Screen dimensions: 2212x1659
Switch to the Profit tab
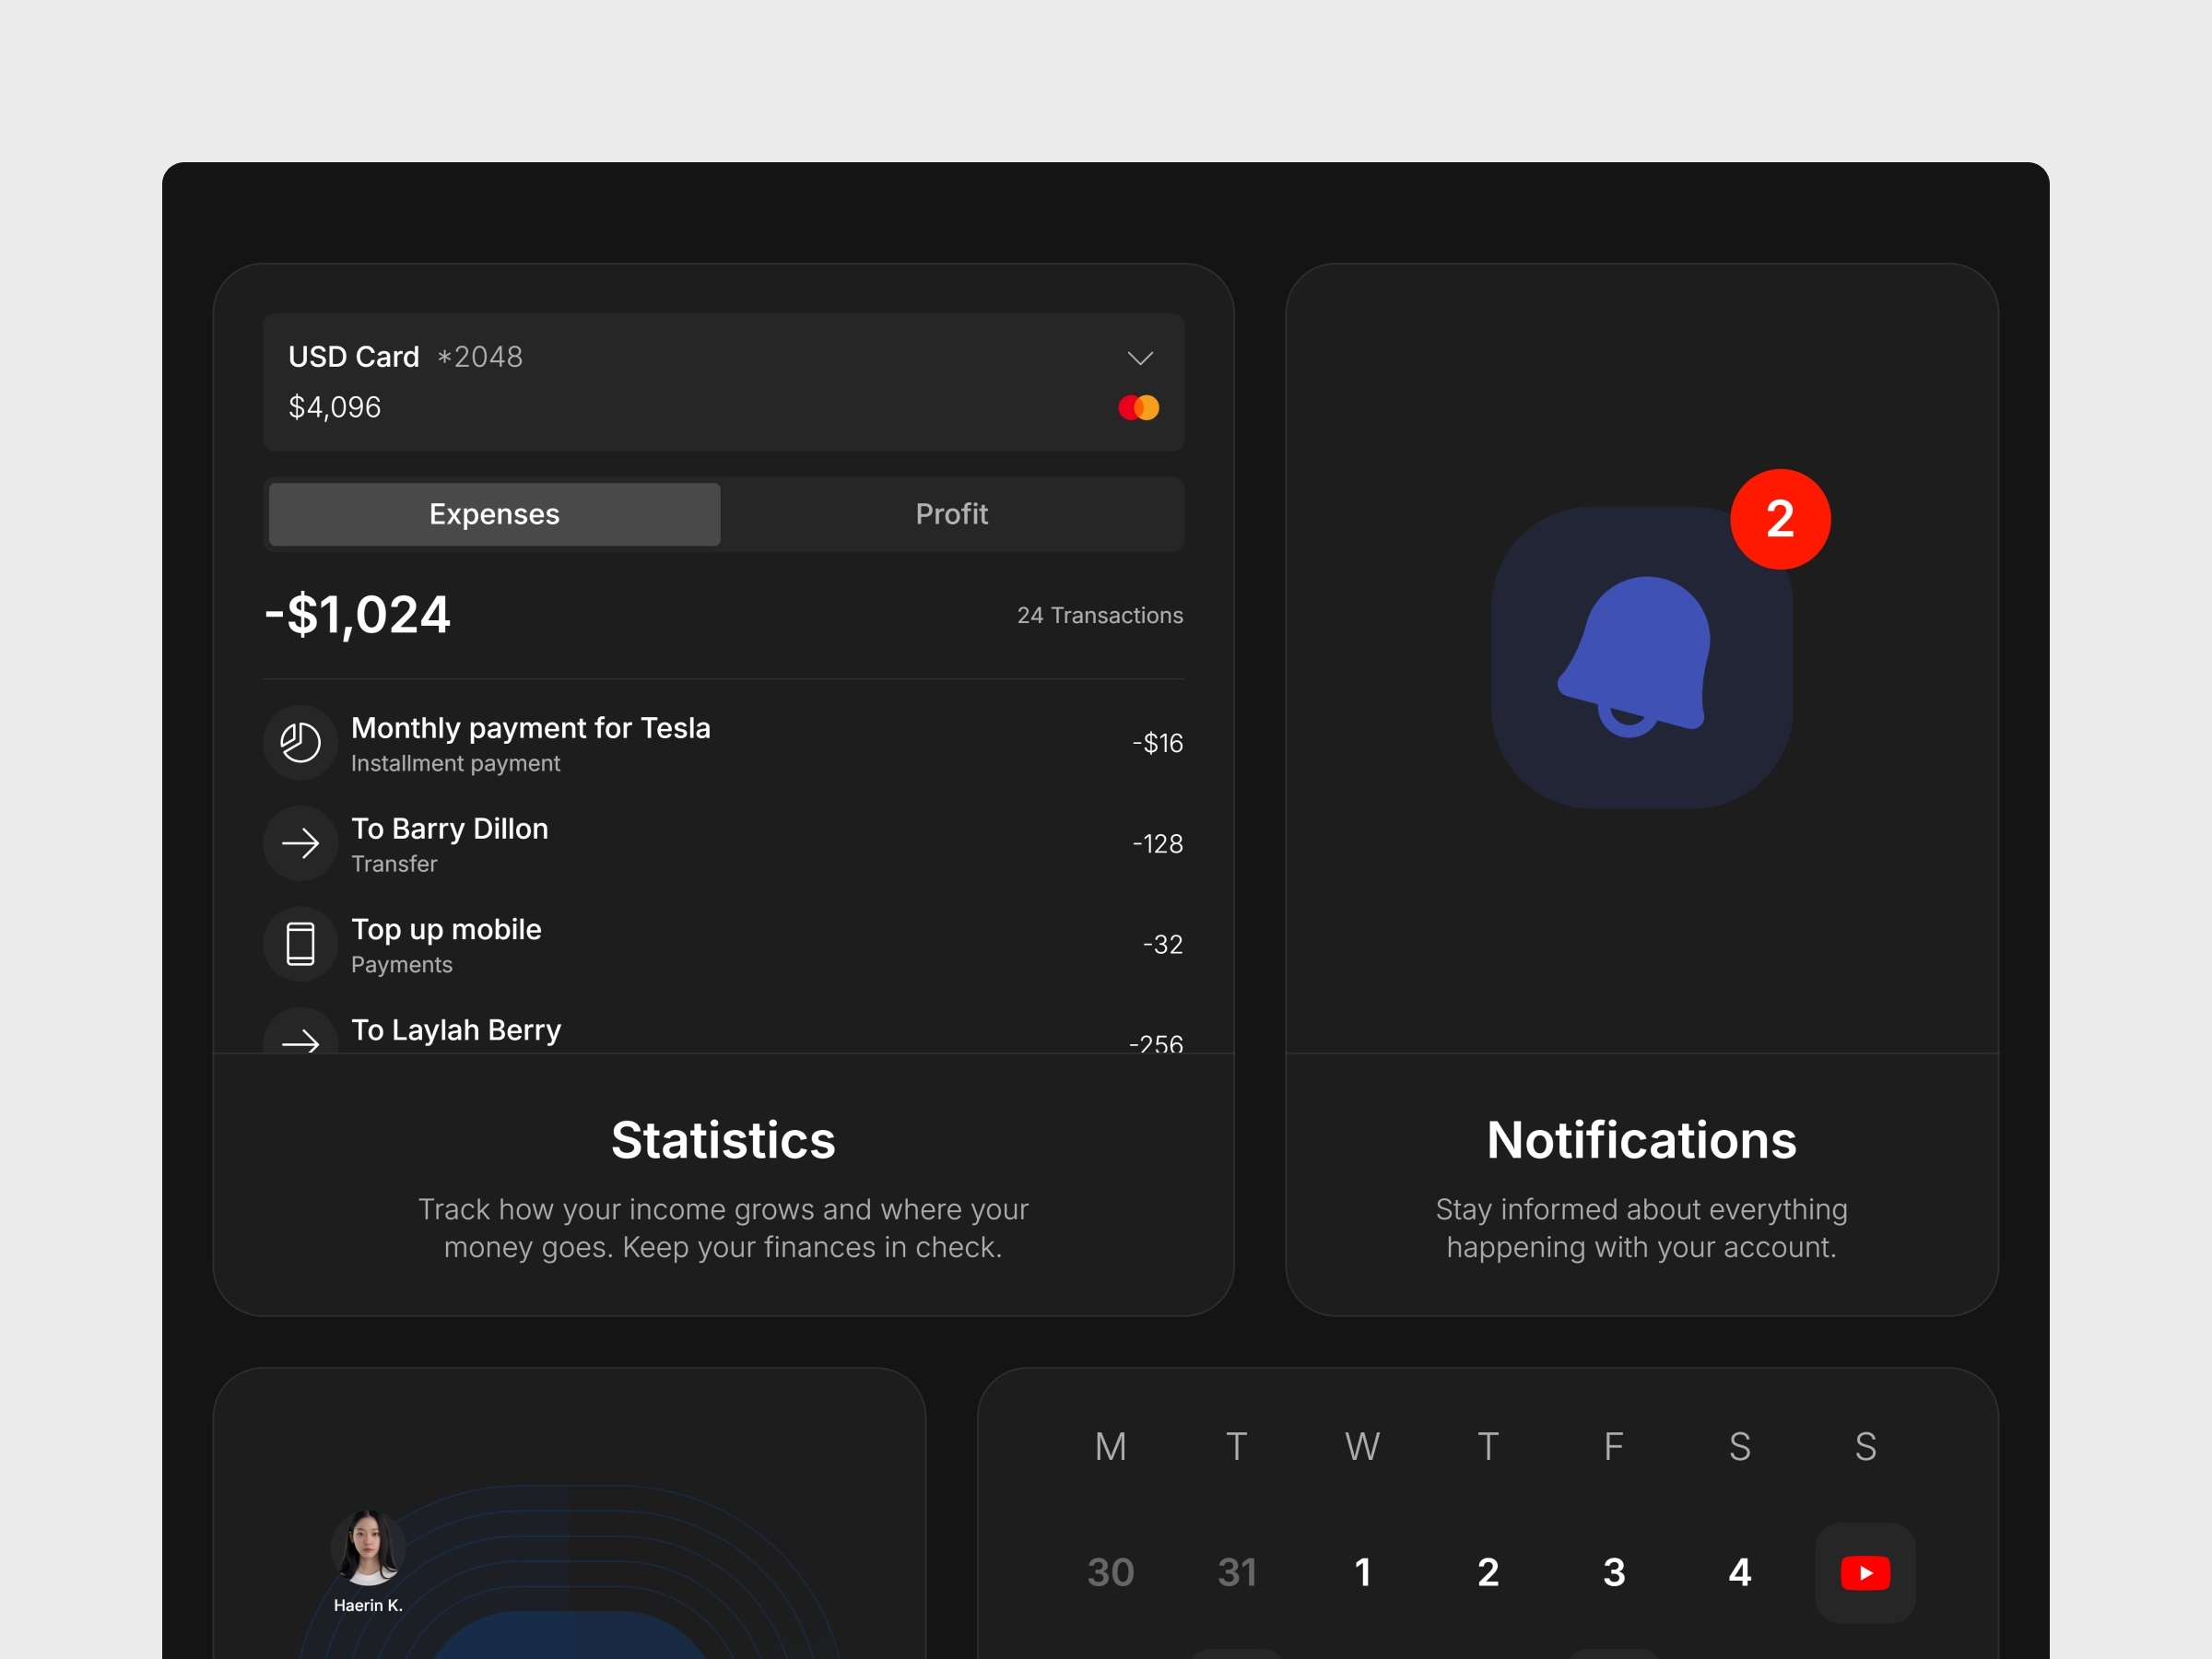(x=951, y=514)
